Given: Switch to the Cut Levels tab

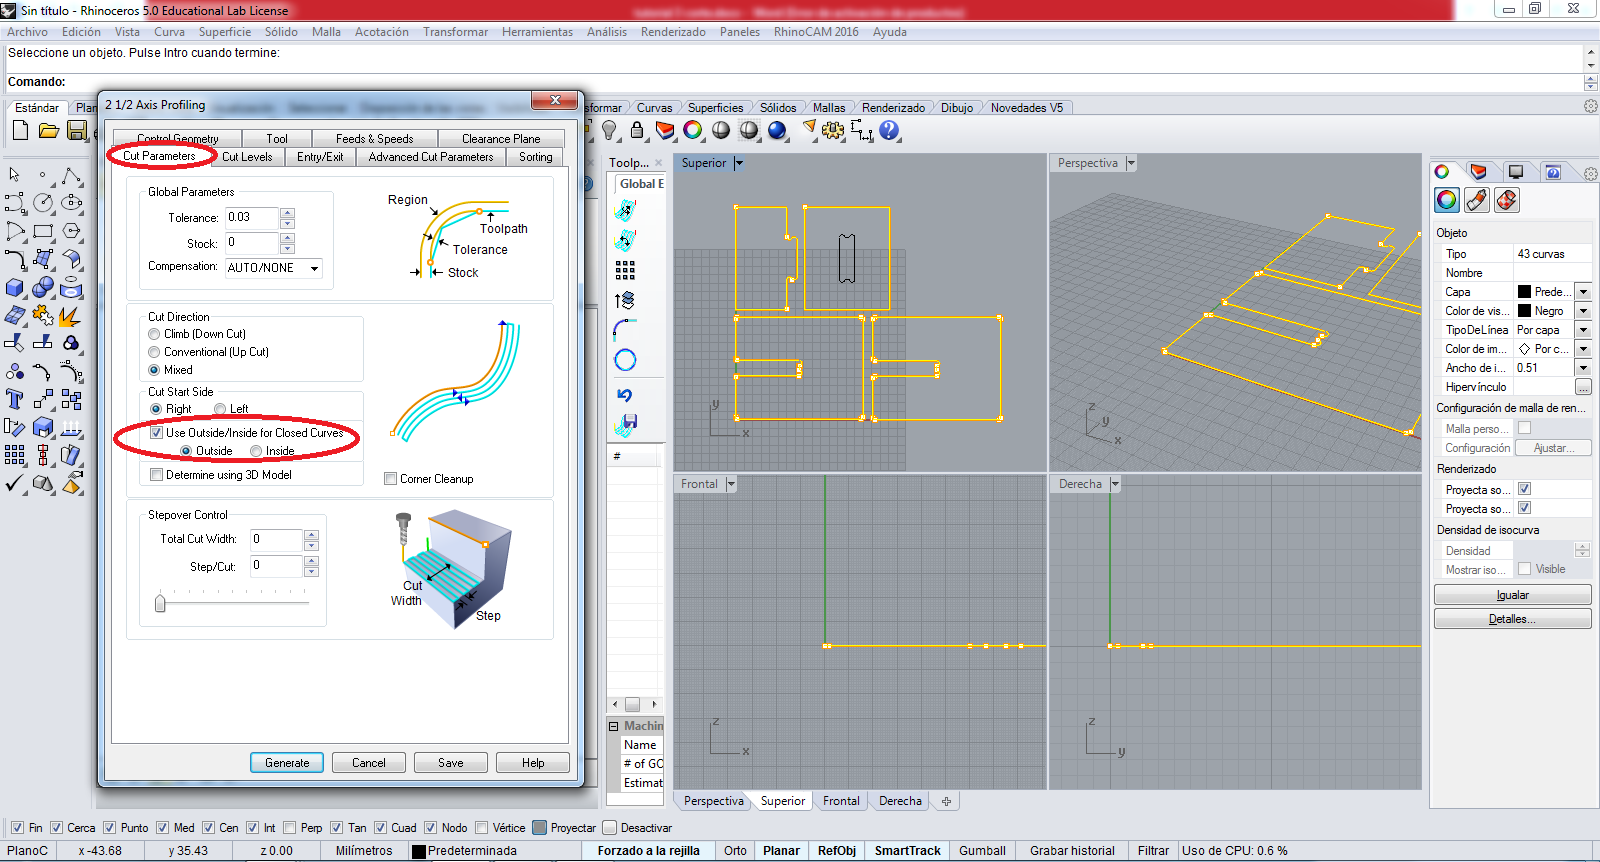Looking at the screenshot, I should point(247,157).
